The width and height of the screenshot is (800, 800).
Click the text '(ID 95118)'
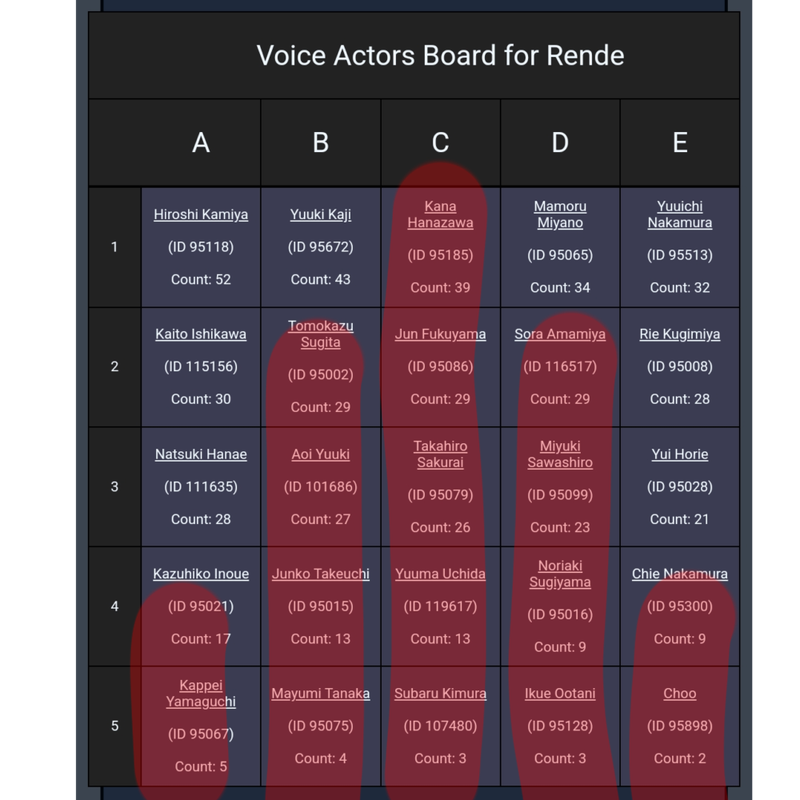tap(201, 247)
